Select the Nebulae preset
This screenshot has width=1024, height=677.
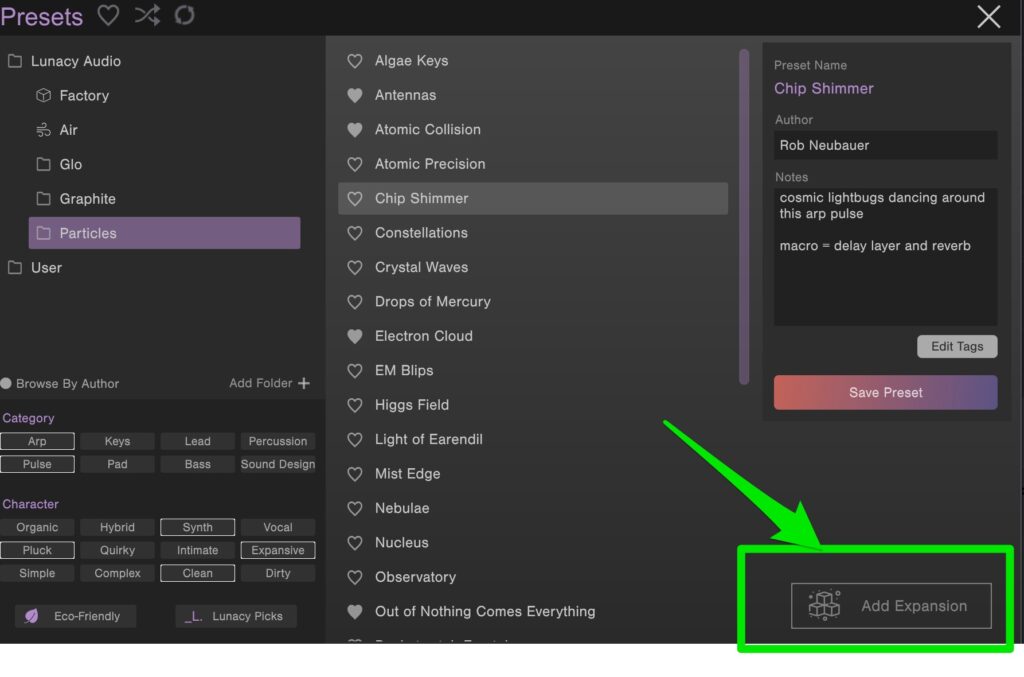(x=402, y=508)
